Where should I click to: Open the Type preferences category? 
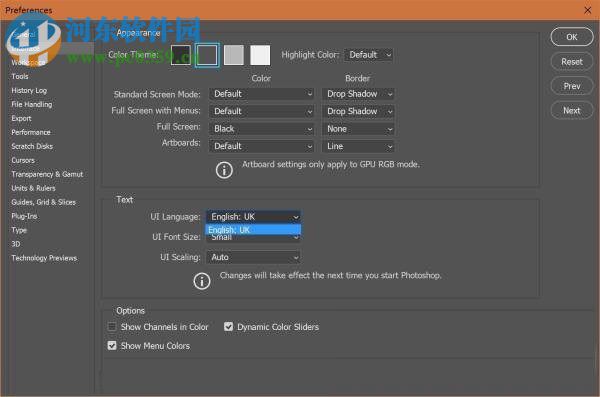click(19, 230)
